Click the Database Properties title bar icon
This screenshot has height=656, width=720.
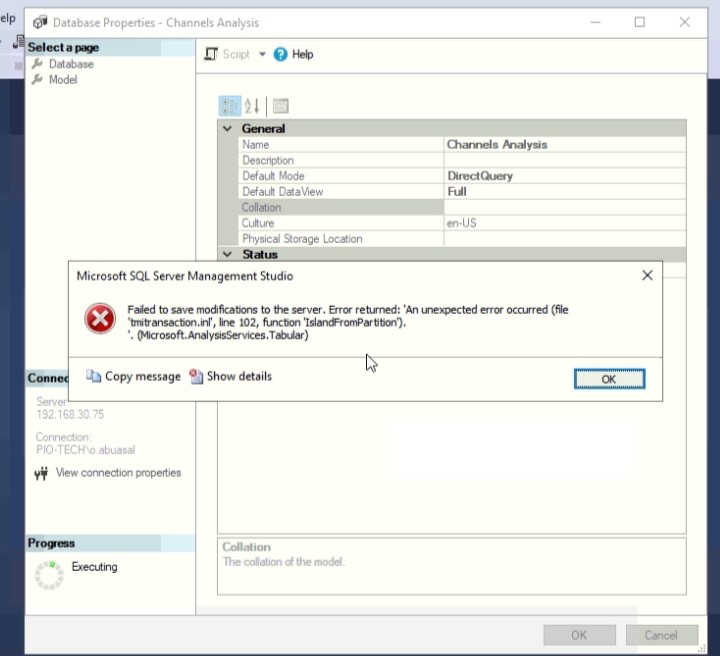point(40,22)
